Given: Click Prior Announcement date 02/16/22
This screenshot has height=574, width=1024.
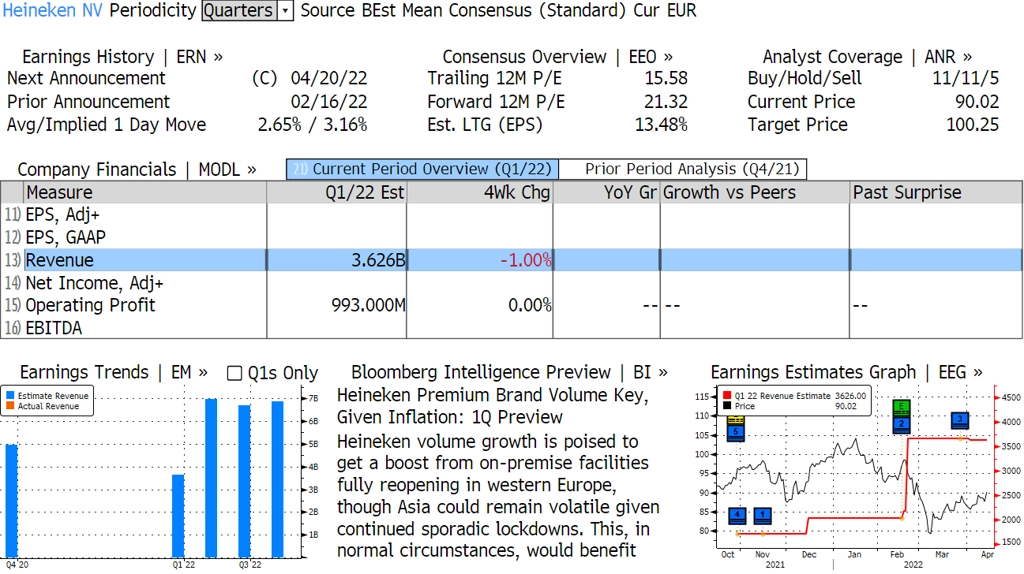Looking at the screenshot, I should tap(328, 102).
